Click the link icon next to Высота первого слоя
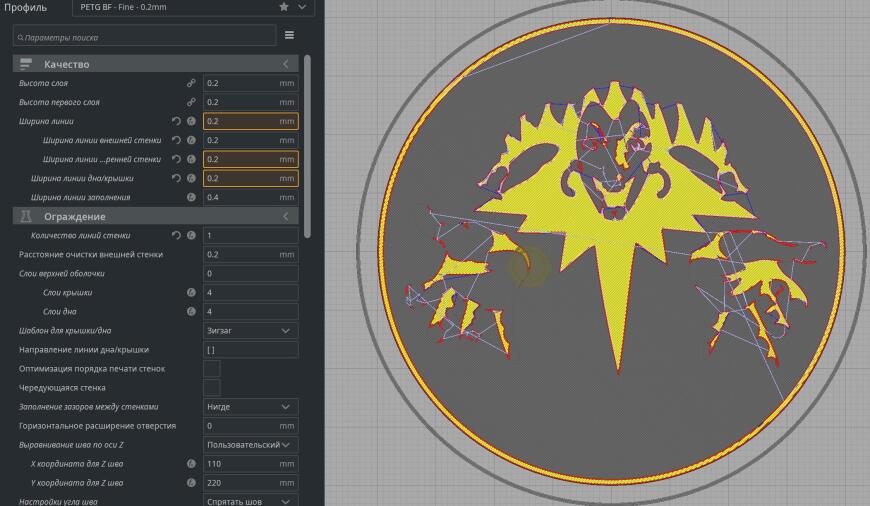 pos(191,102)
